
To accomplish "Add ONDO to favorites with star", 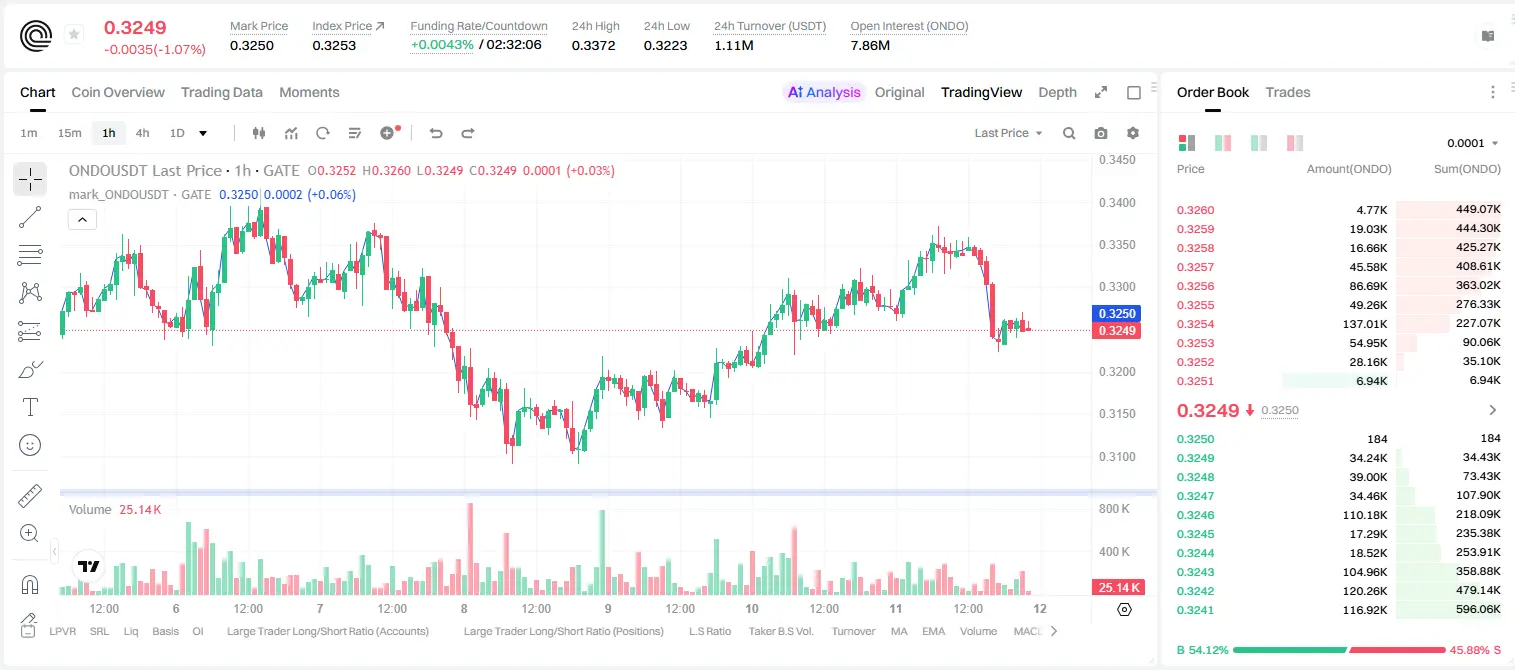I will point(74,35).
